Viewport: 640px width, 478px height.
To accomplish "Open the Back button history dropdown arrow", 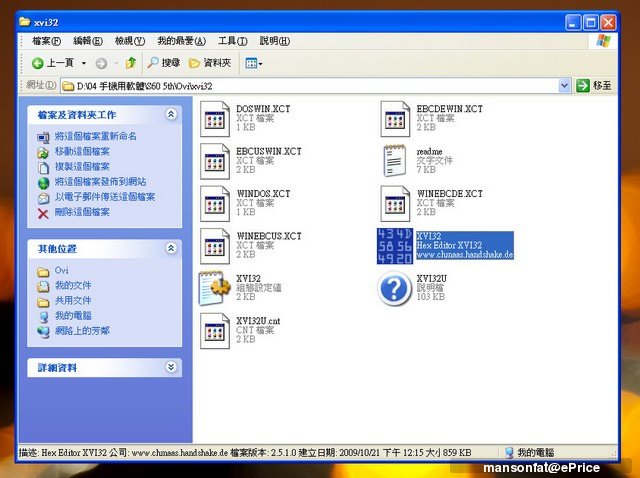I will click(x=84, y=63).
